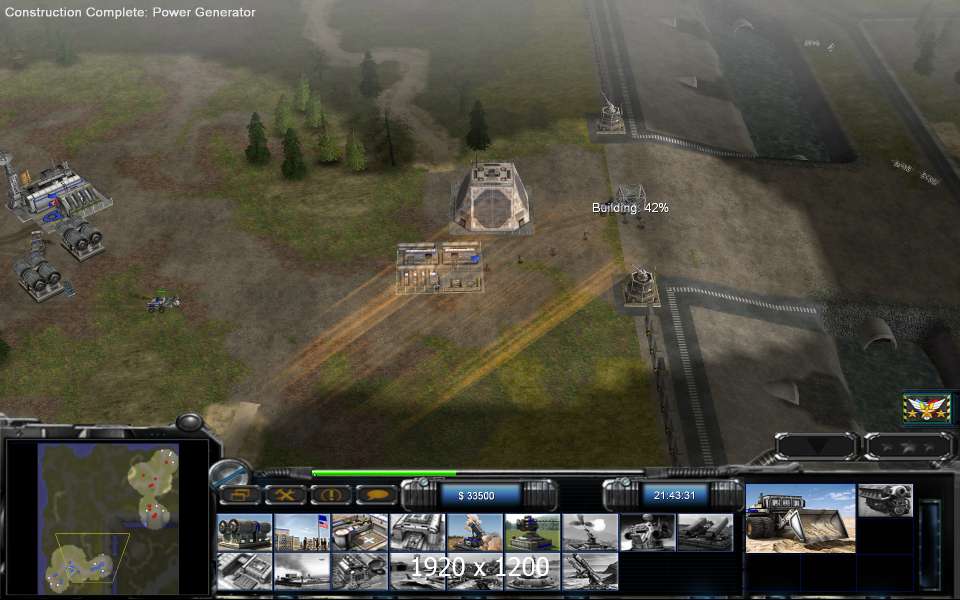Click the queued generator icon beside bulldozer portrait
The width and height of the screenshot is (960, 600).
[x=885, y=500]
